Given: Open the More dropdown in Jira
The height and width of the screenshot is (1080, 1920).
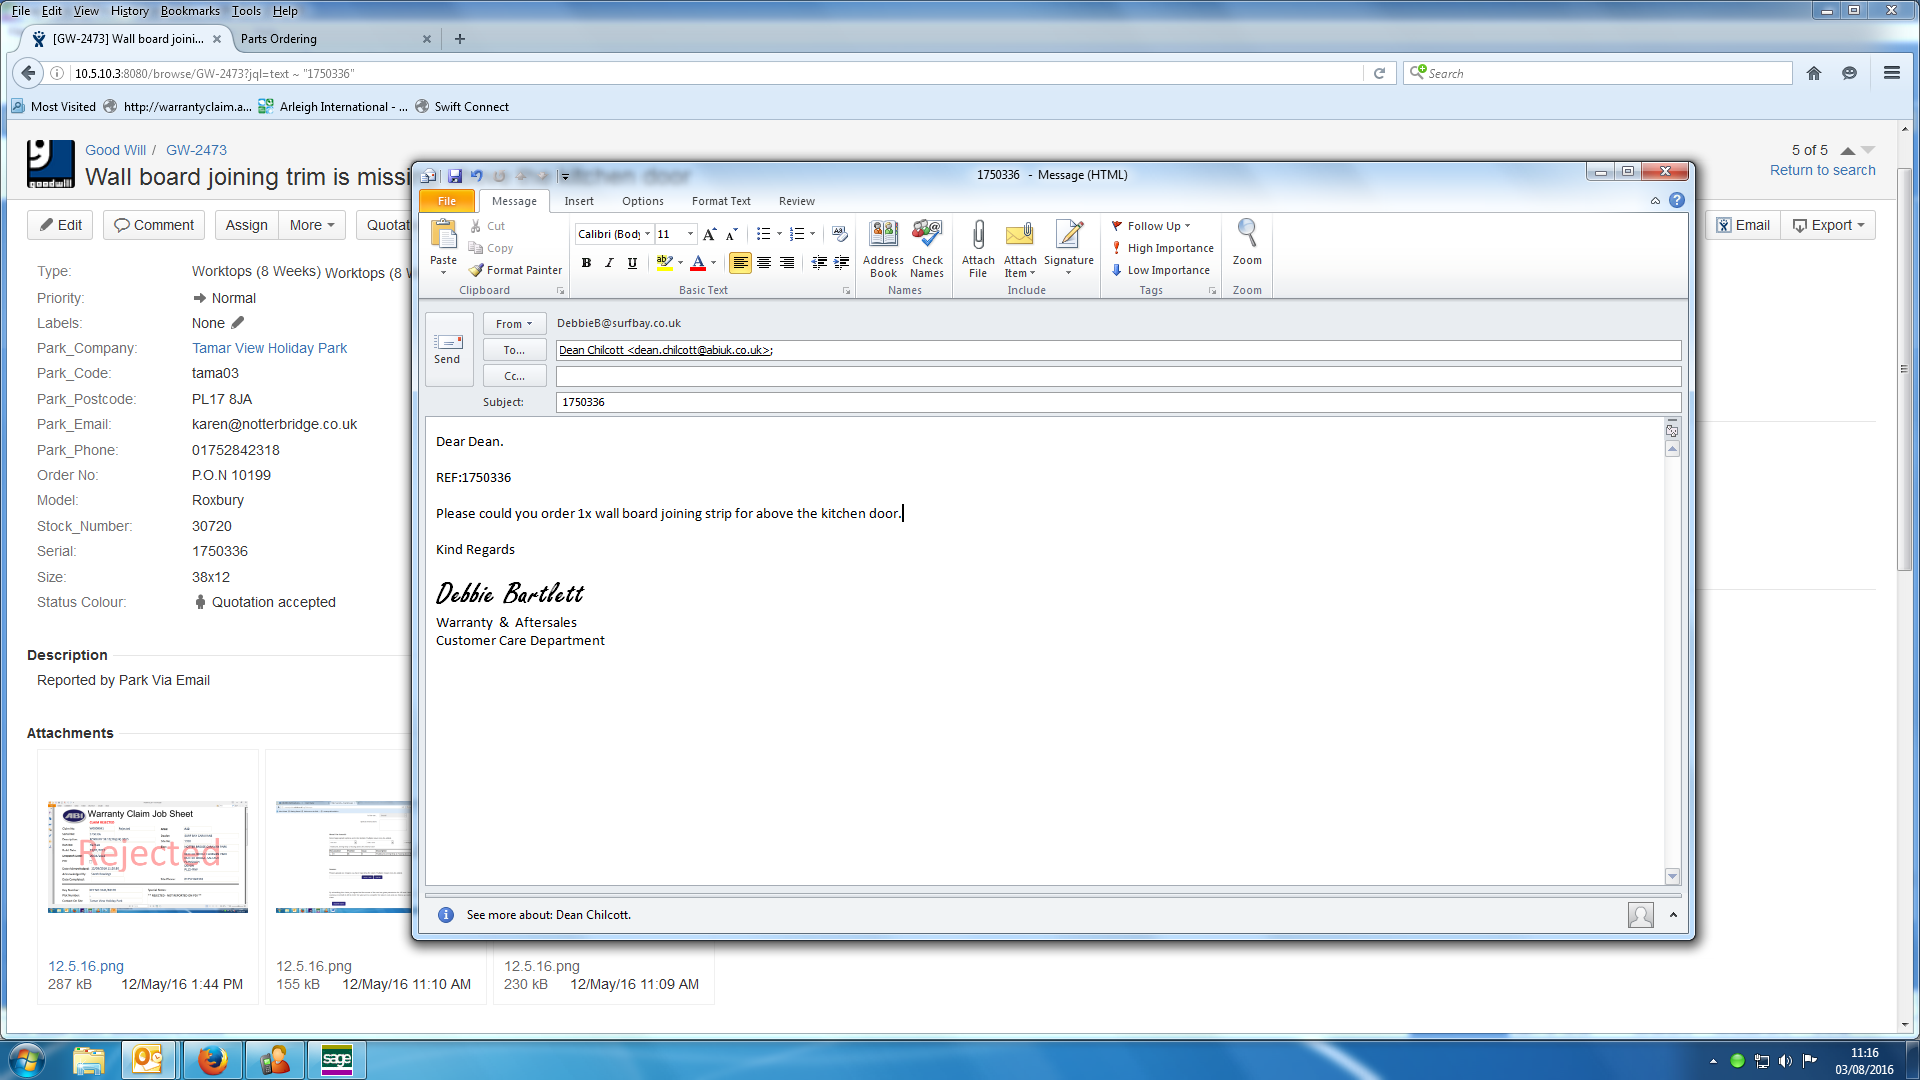Looking at the screenshot, I should click(x=311, y=225).
